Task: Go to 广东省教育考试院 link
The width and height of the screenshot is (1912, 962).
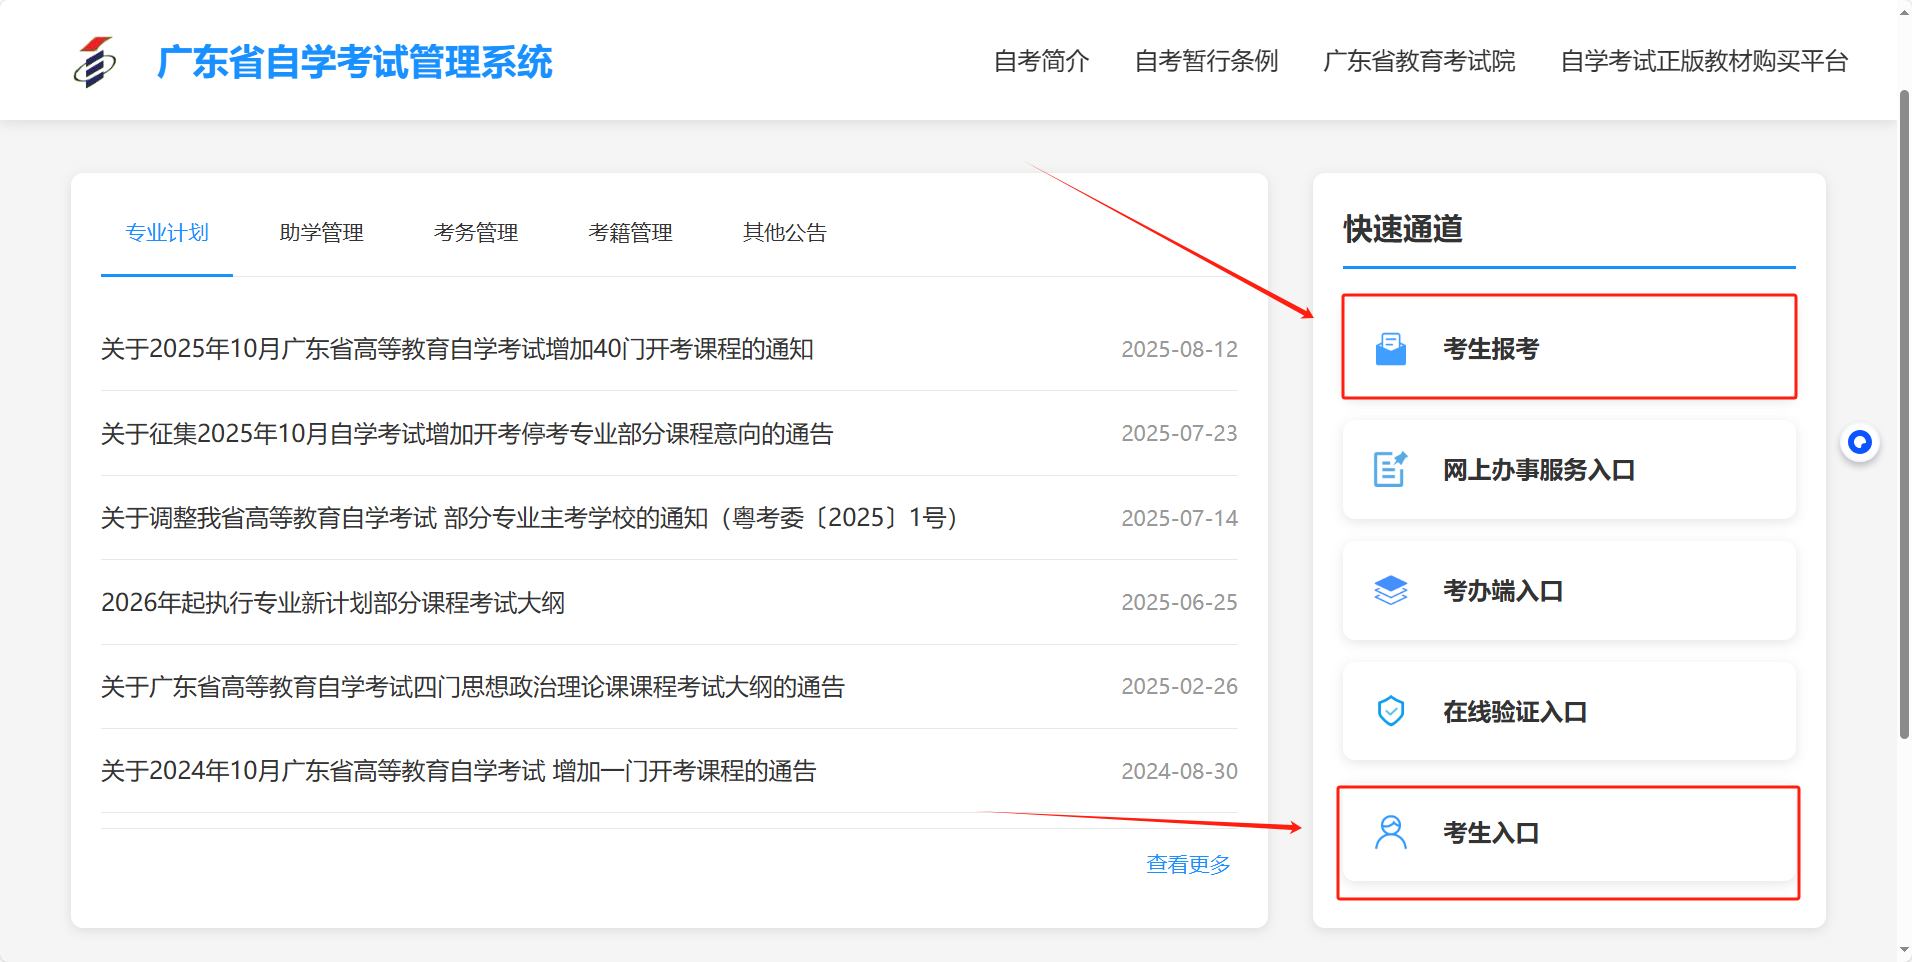Action: [1419, 61]
